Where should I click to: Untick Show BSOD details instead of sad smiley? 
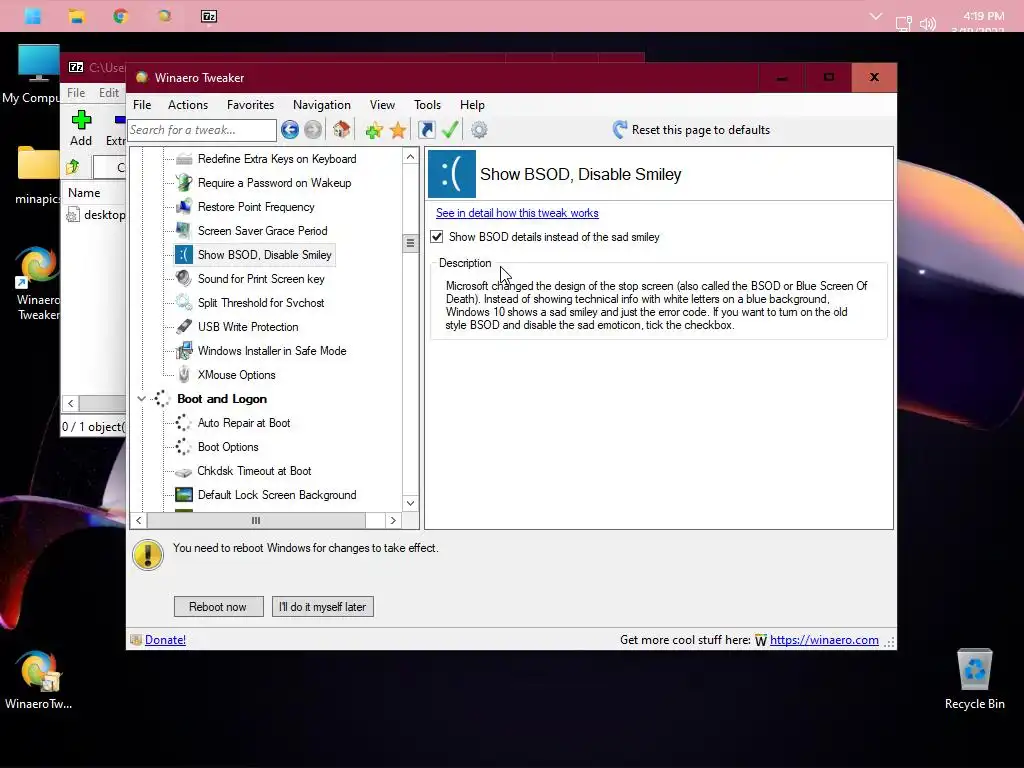[x=437, y=237]
